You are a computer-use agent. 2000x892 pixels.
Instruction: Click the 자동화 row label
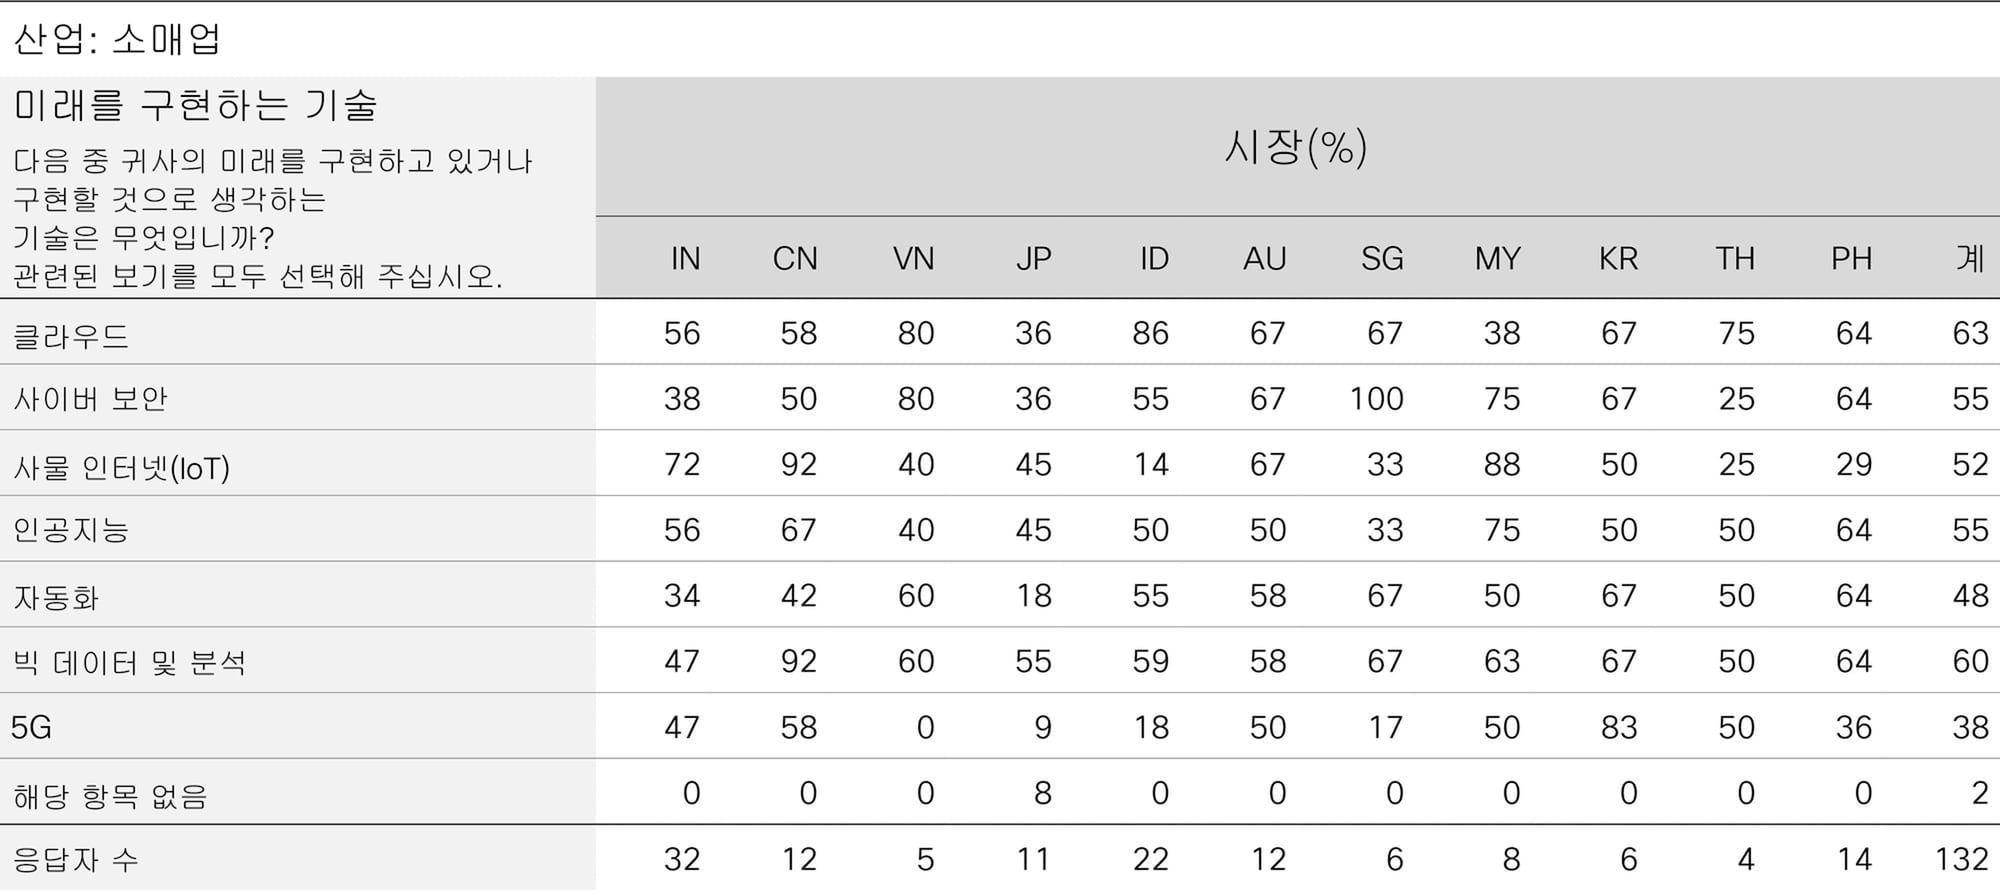[56, 598]
